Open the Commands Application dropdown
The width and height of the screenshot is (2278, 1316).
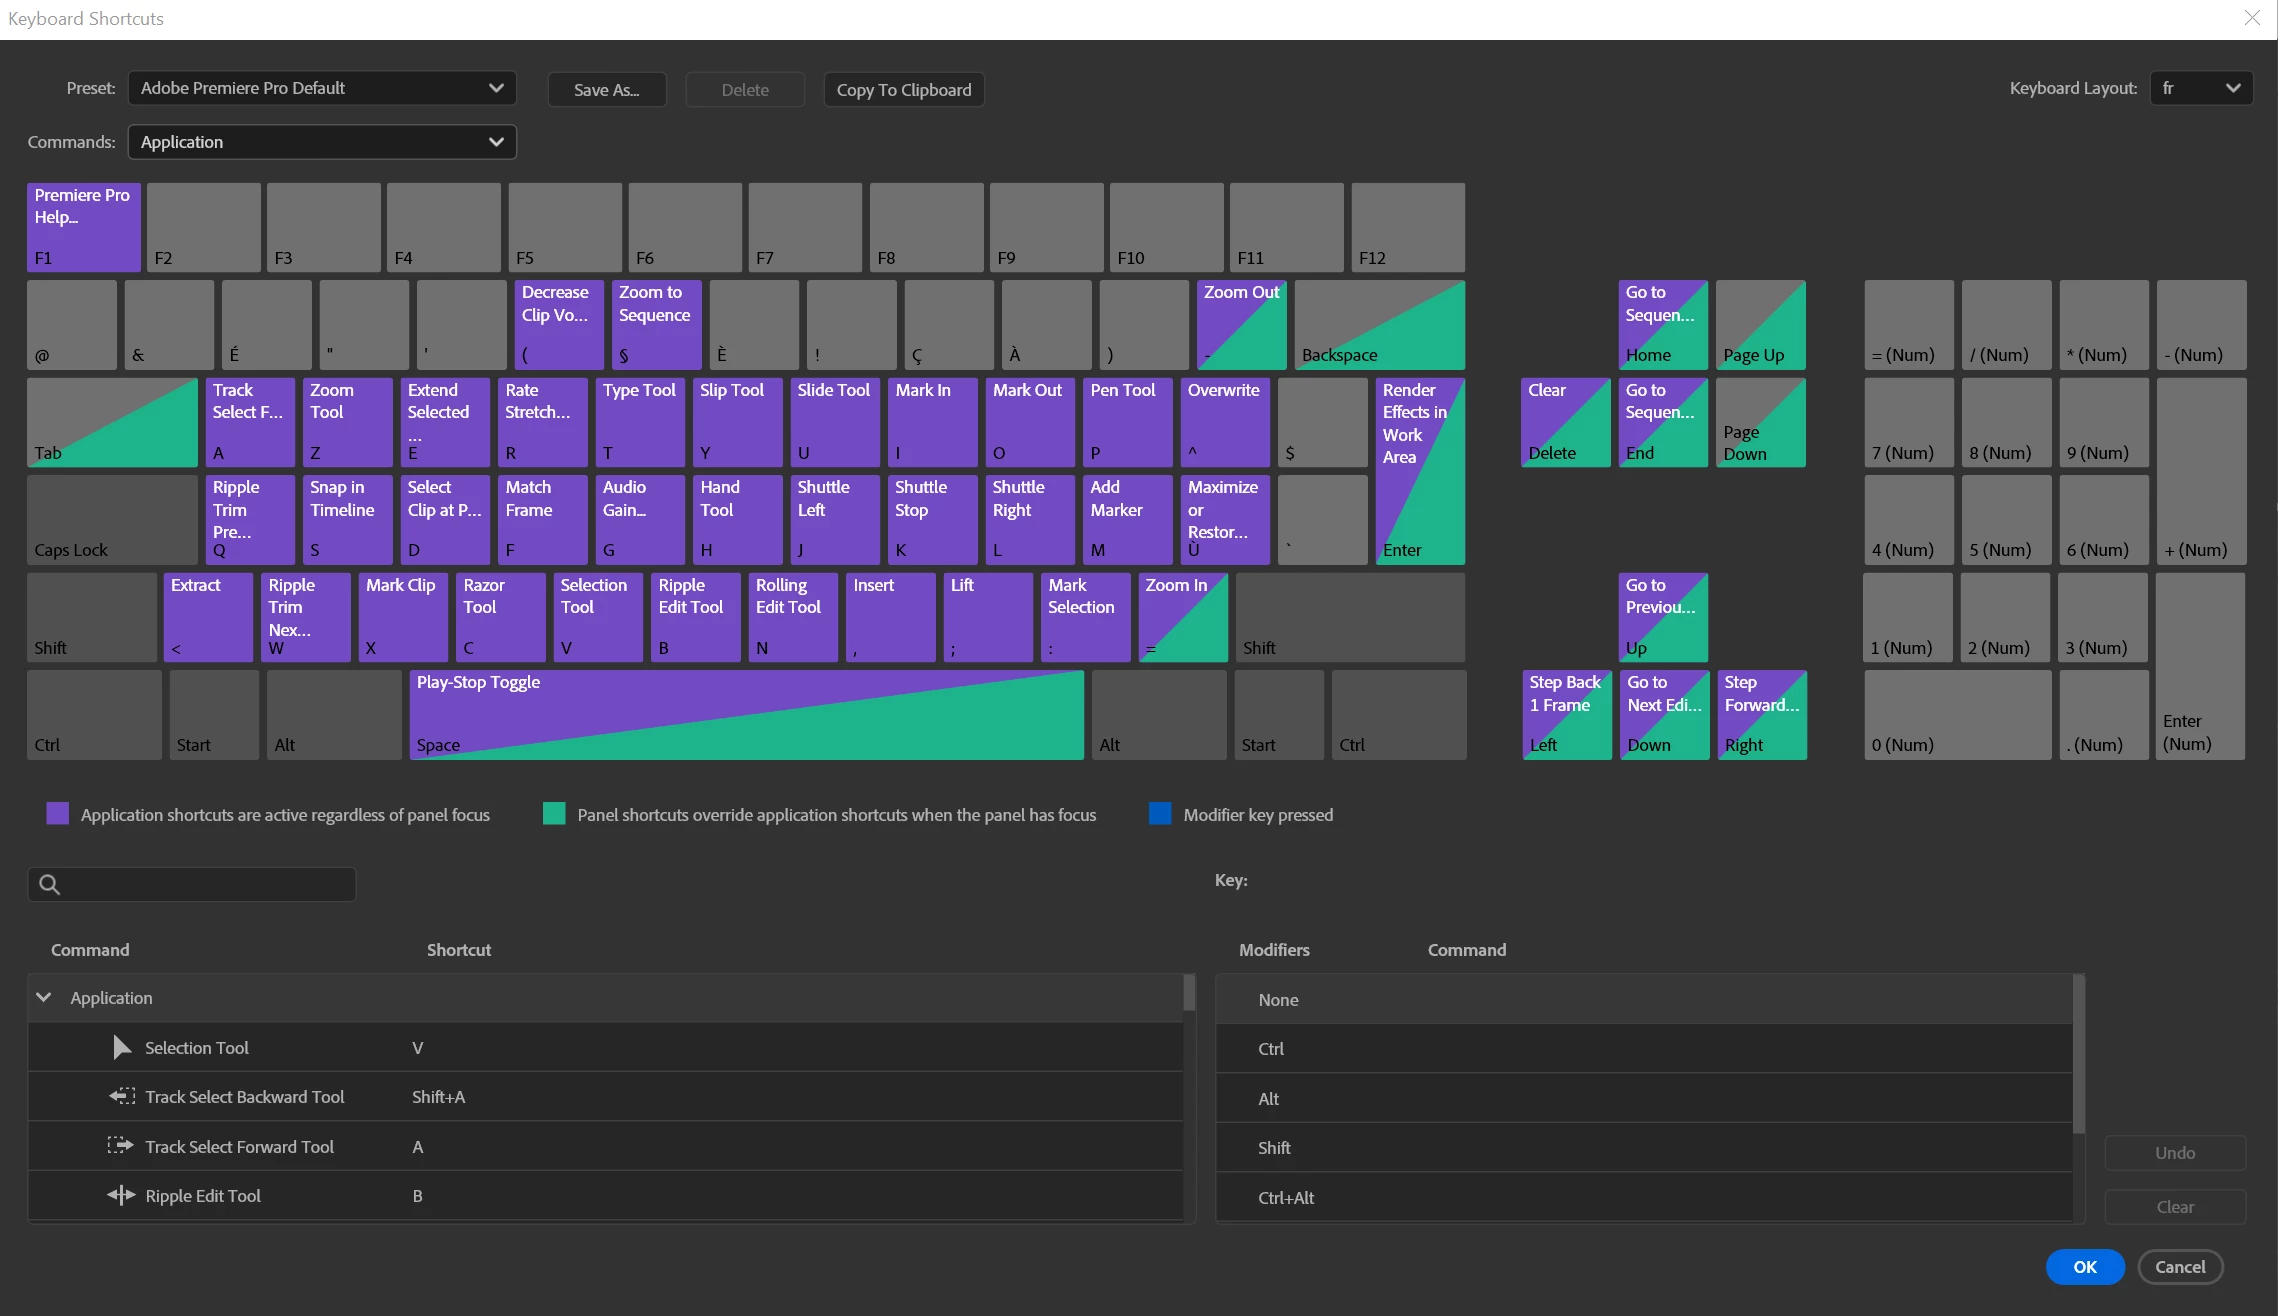click(x=321, y=142)
